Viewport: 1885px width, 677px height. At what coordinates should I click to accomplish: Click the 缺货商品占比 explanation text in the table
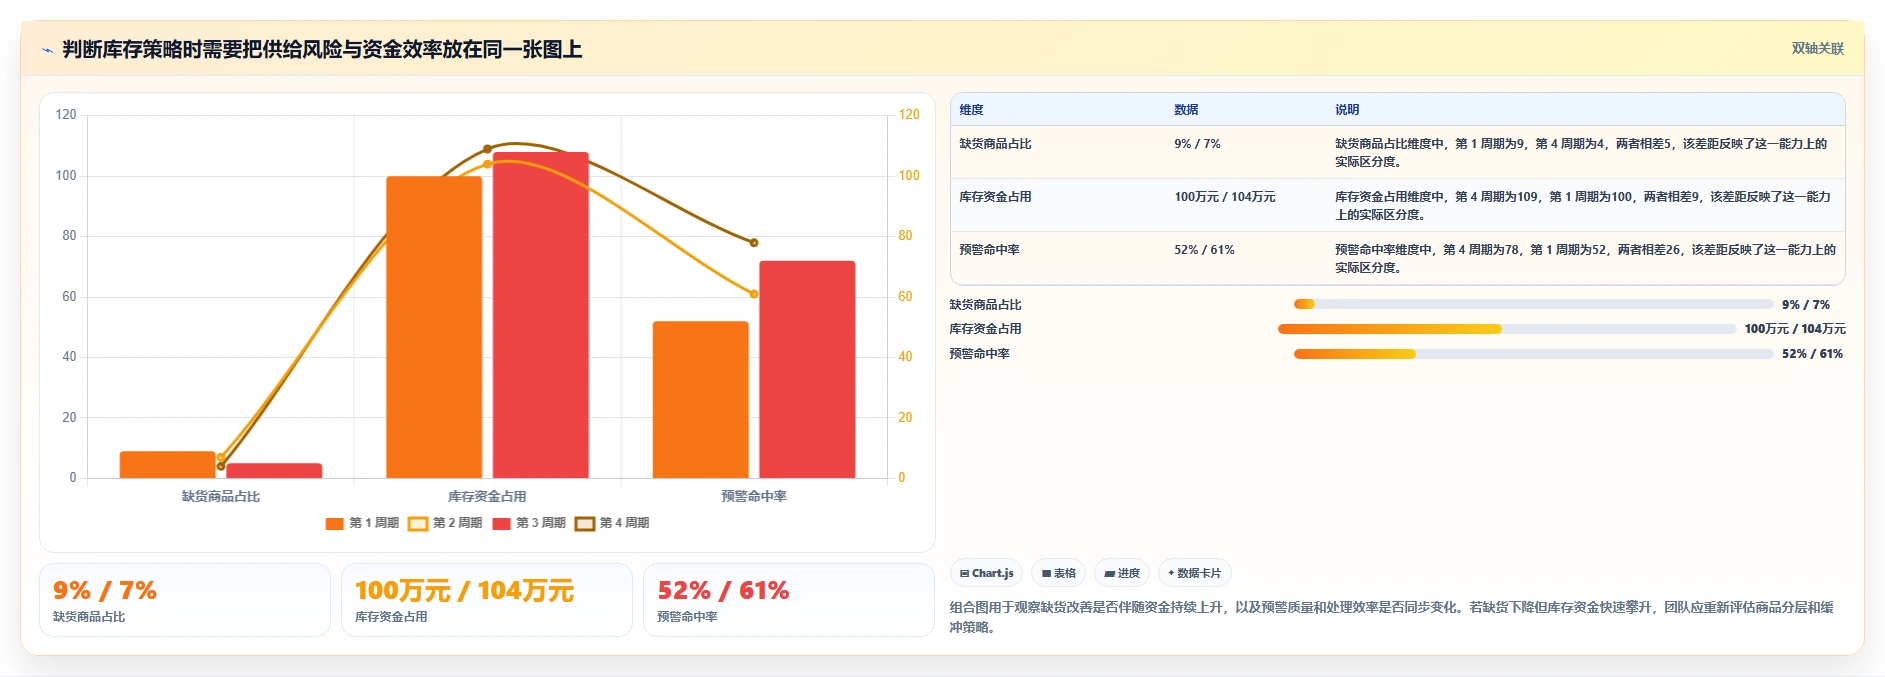point(1581,153)
